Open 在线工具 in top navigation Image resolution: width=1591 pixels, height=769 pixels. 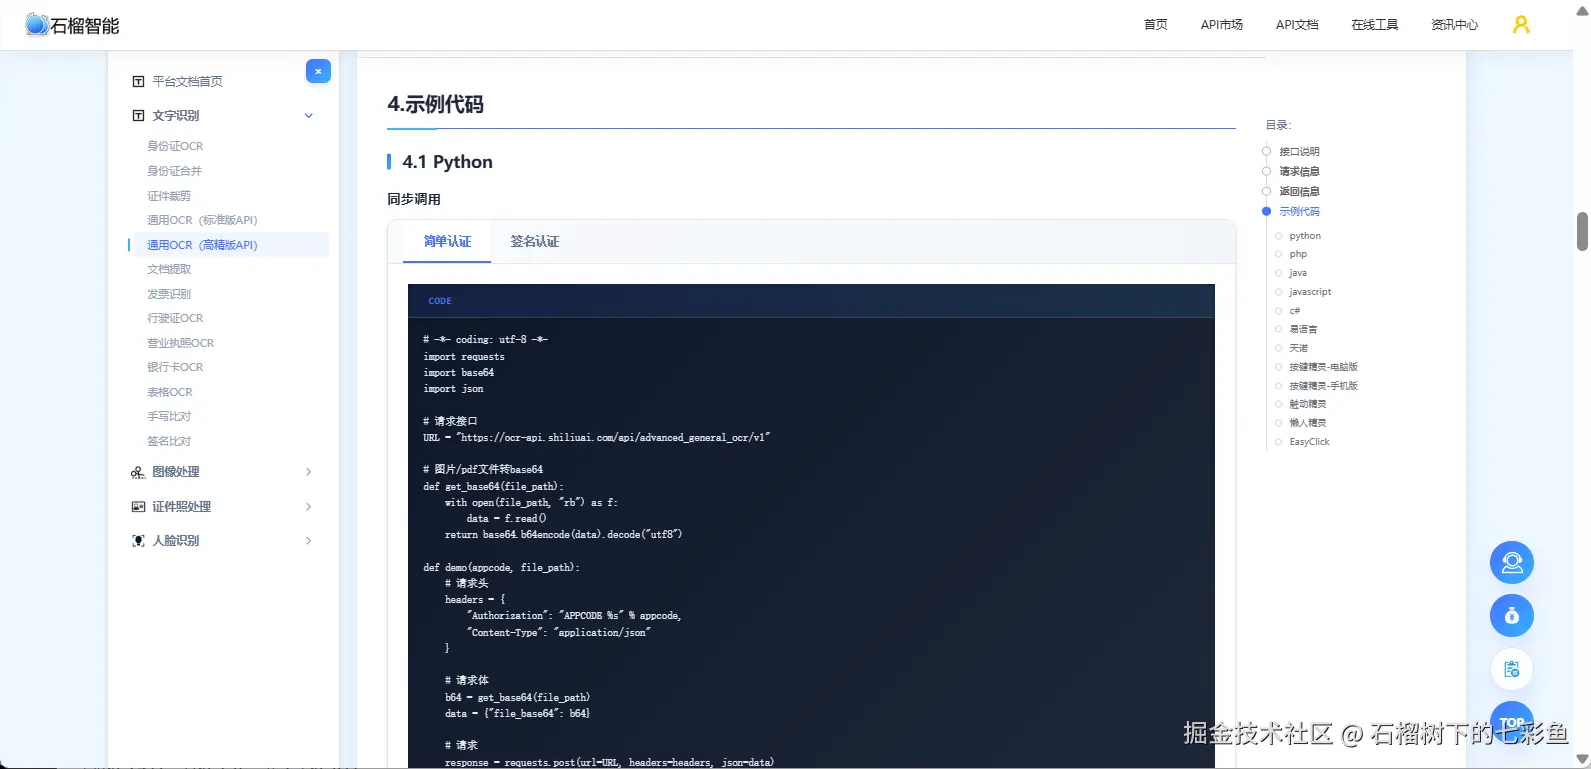pyautogui.click(x=1375, y=25)
